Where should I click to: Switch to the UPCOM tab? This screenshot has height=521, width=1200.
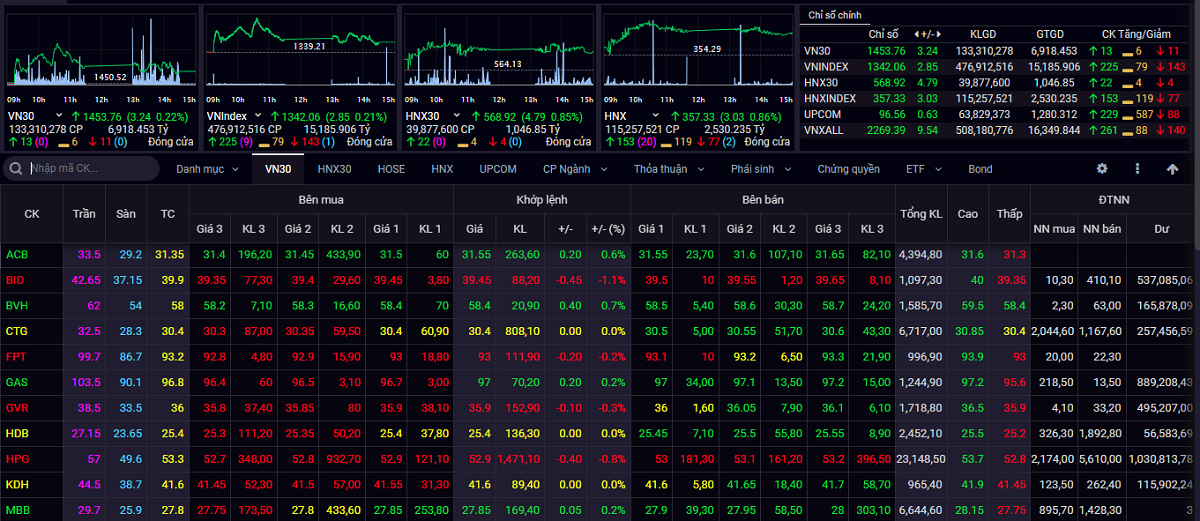(x=498, y=169)
